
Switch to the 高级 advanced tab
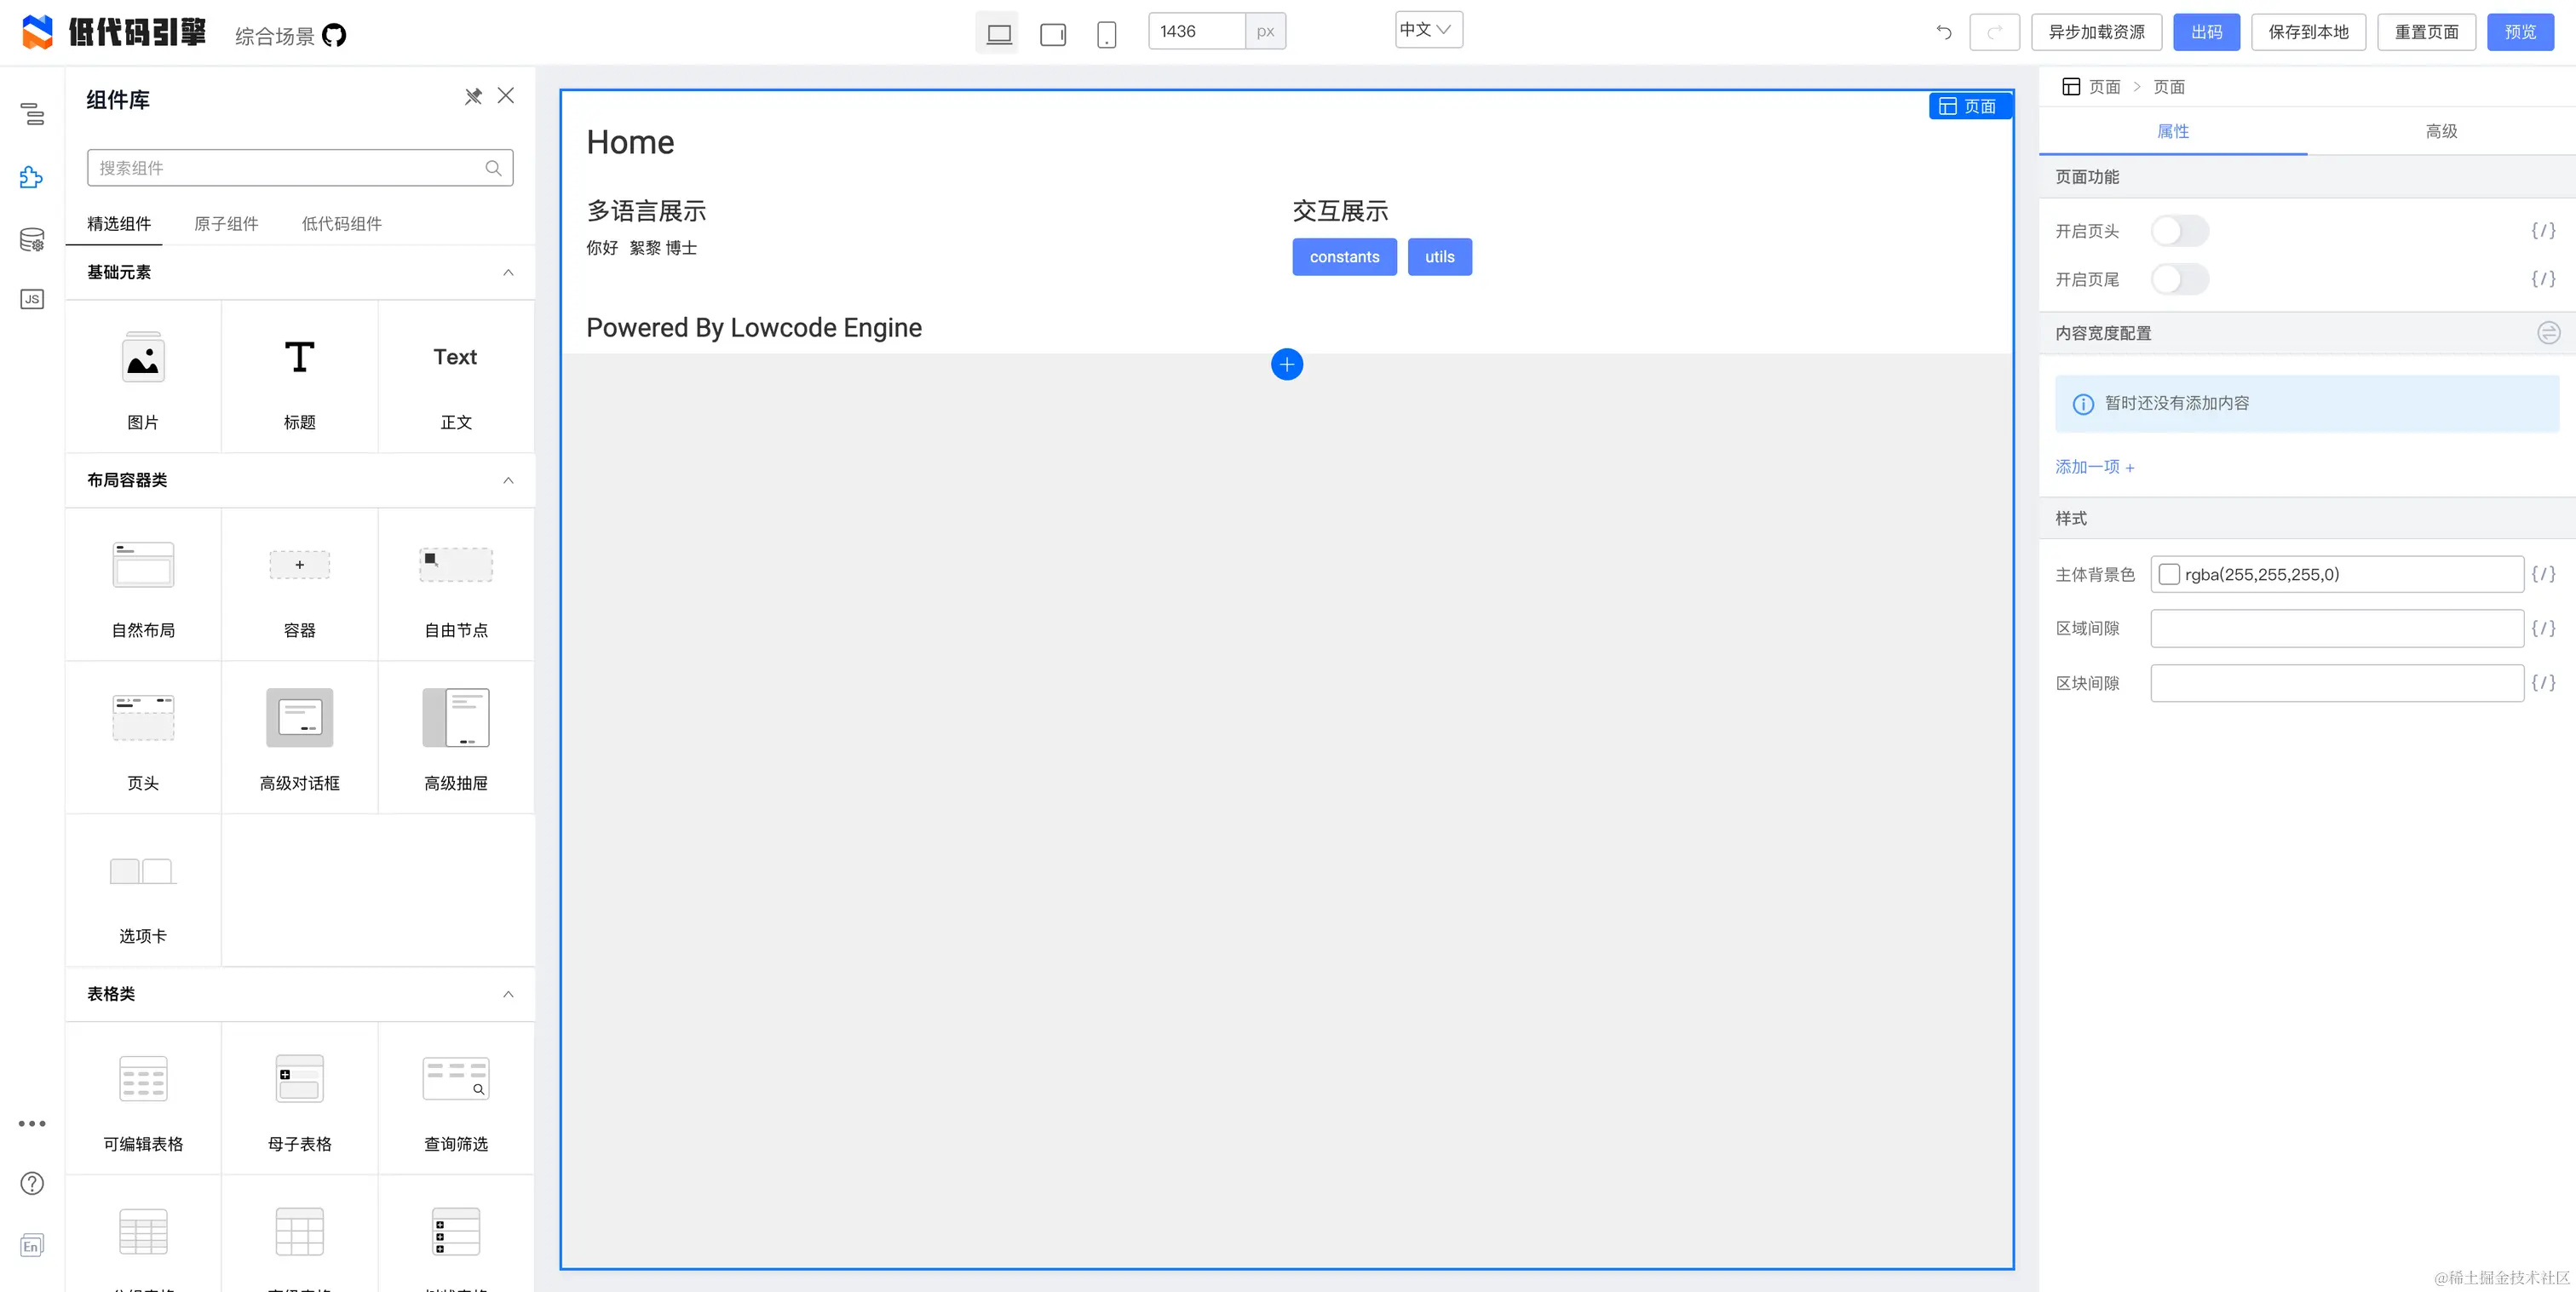(2441, 131)
